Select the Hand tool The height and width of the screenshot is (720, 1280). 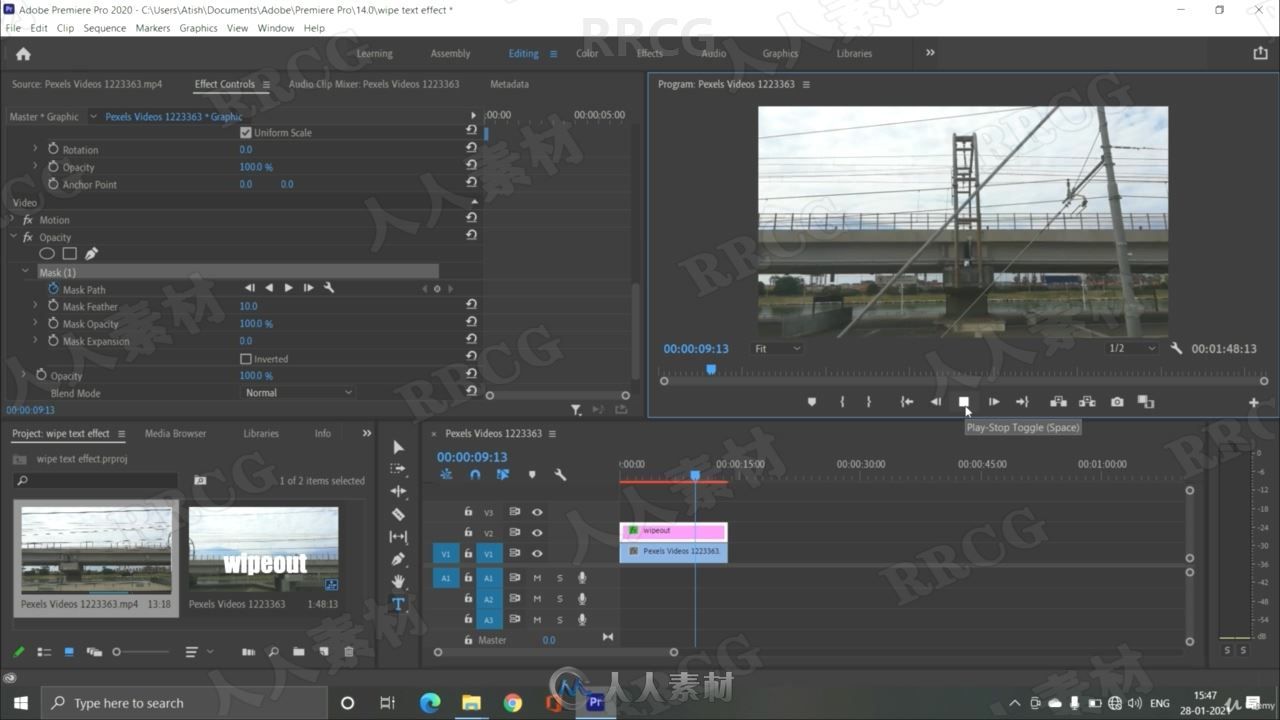coord(398,582)
